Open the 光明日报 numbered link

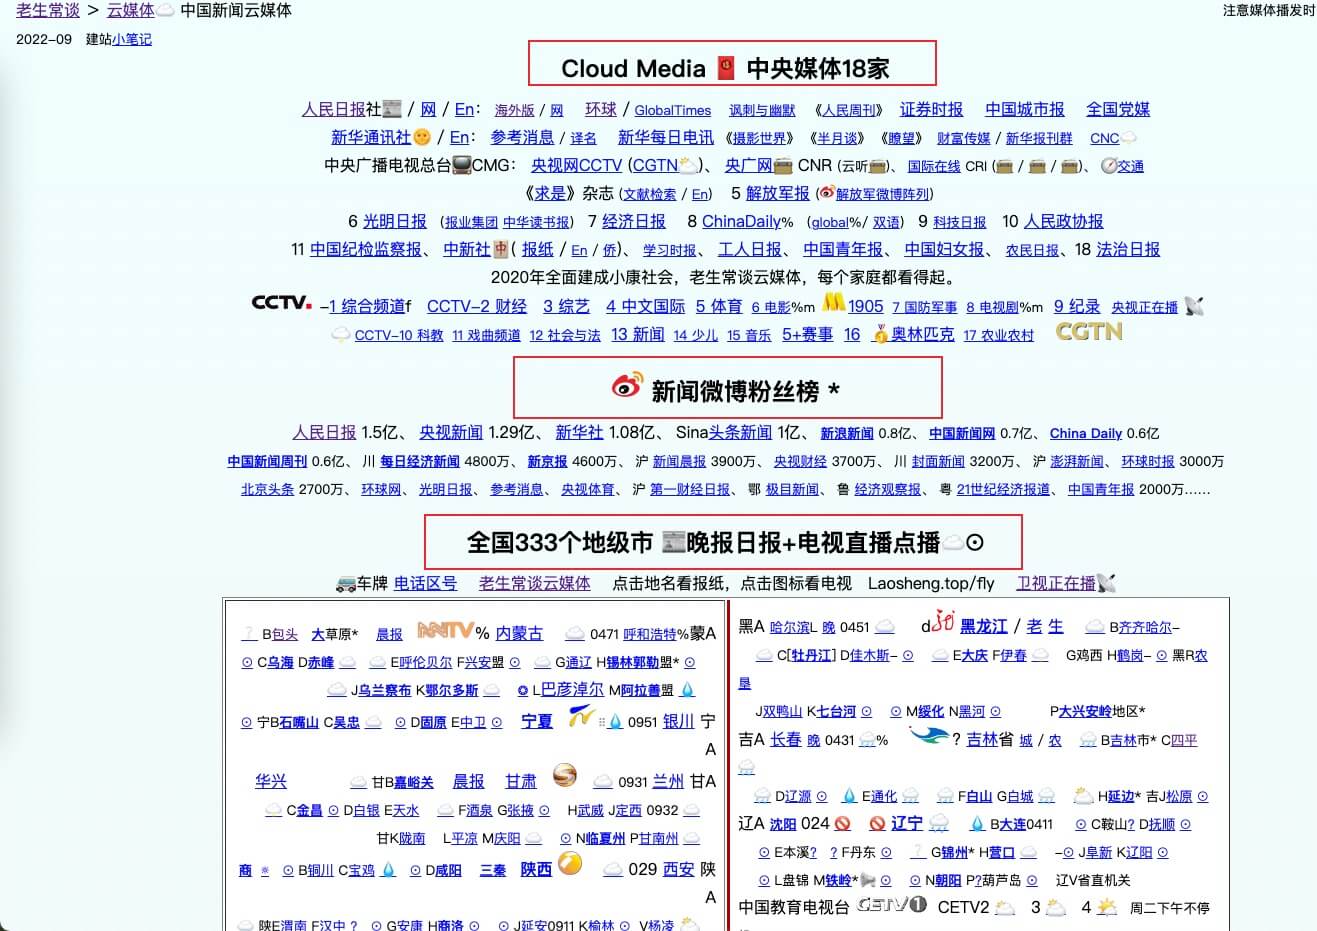click(394, 221)
